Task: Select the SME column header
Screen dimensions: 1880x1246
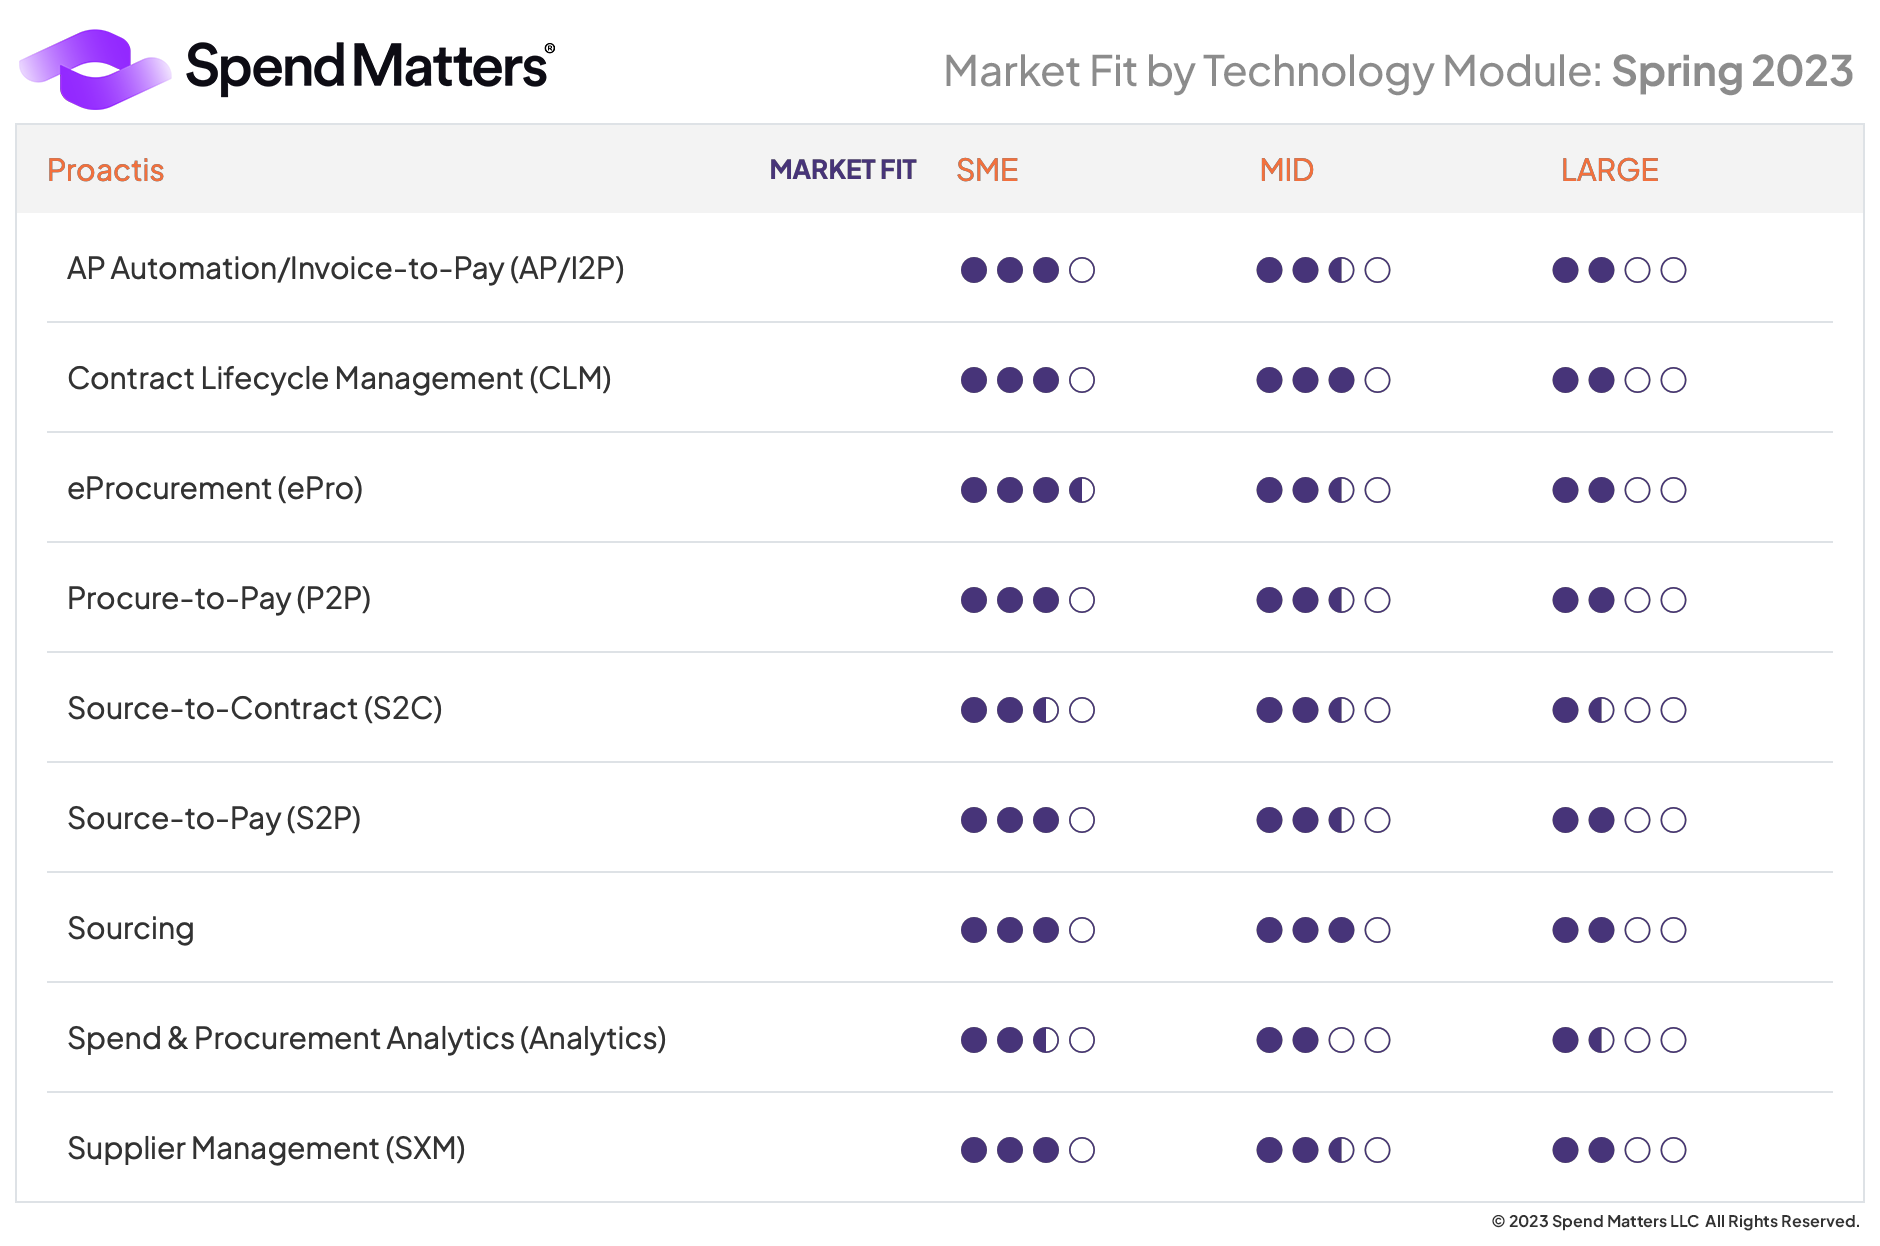Action: tap(987, 170)
